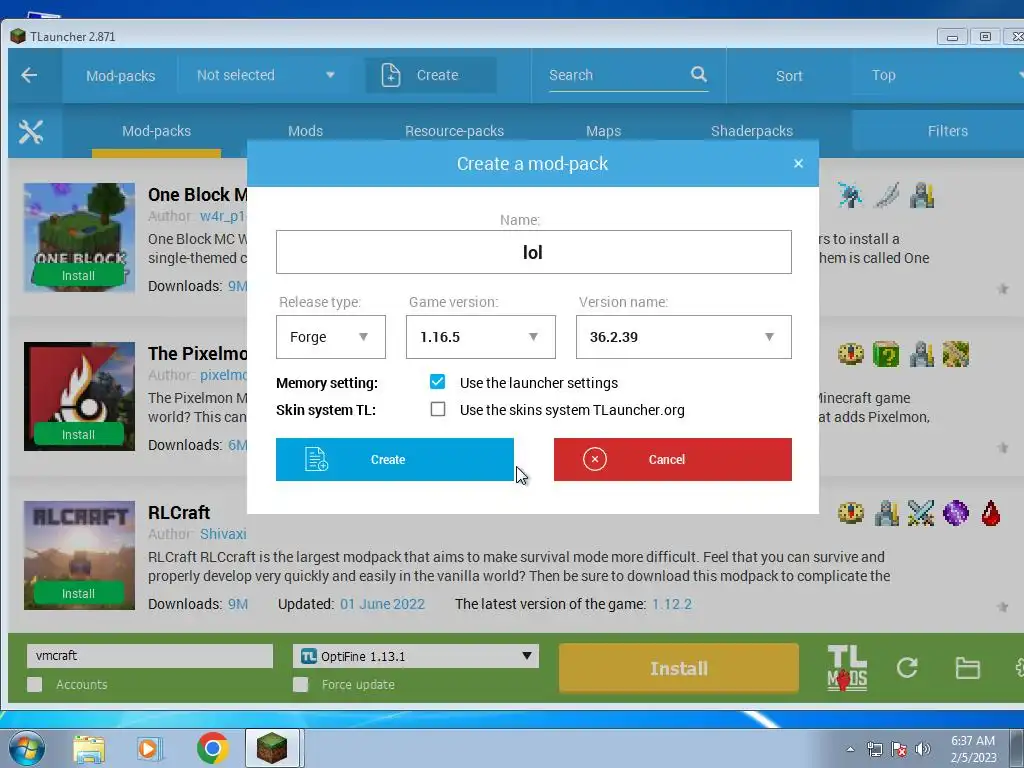Click the TL Mods logo icon

(847, 668)
